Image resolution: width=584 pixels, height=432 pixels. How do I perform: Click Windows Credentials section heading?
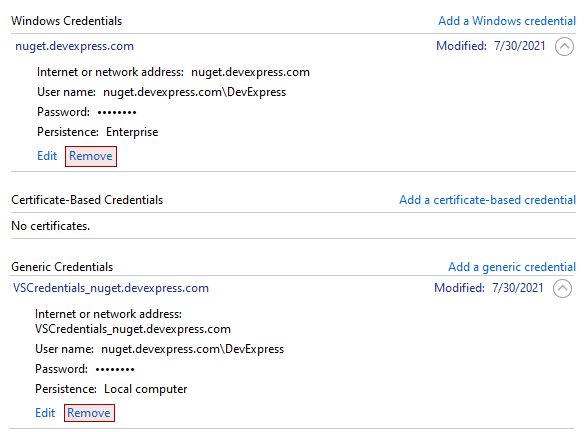[x=66, y=21]
